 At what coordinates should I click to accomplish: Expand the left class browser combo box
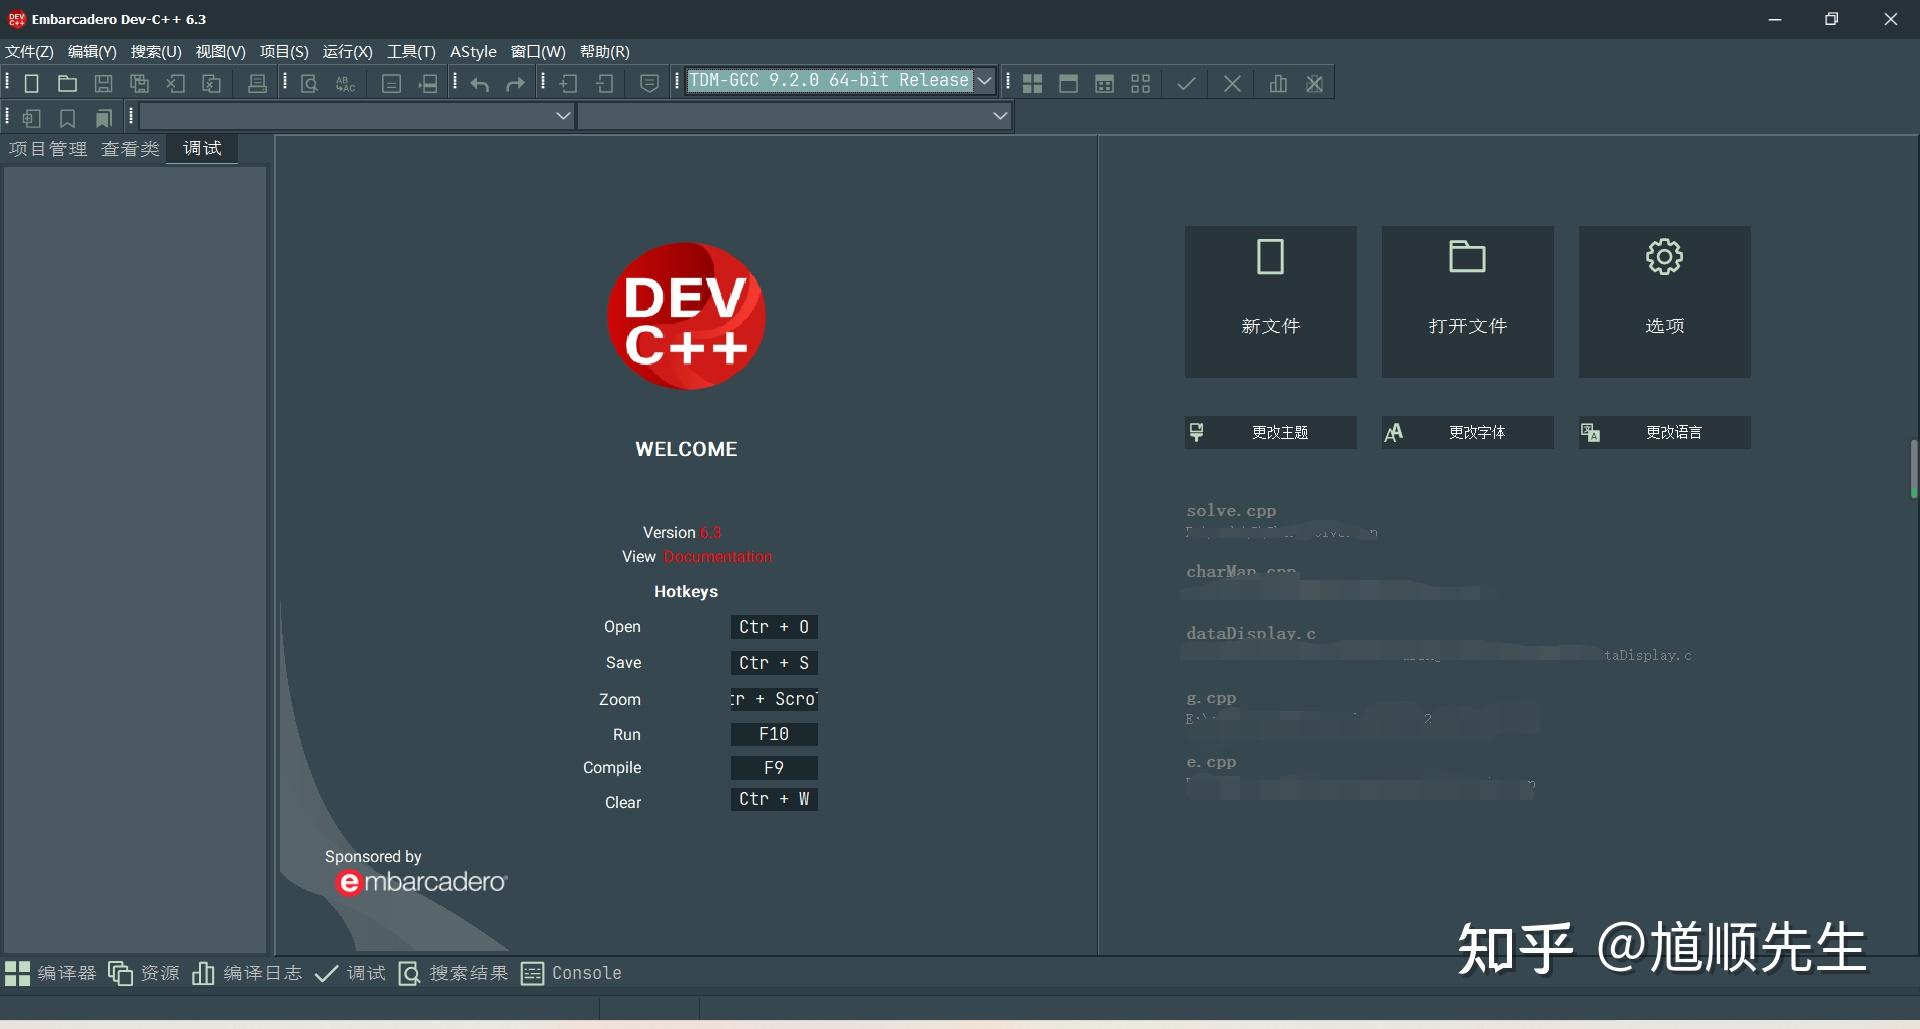coord(357,116)
